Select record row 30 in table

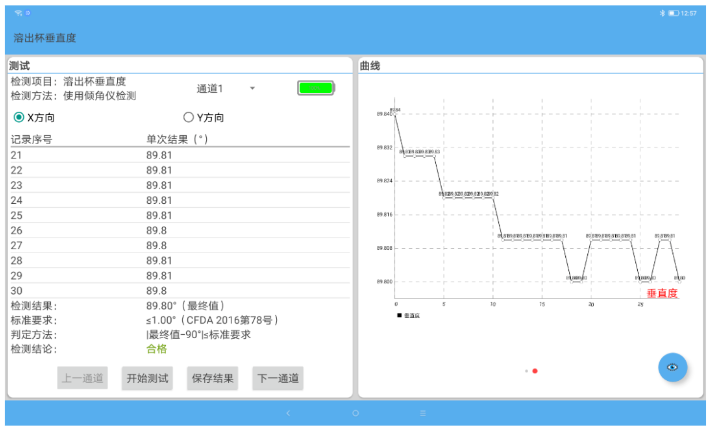point(180,290)
